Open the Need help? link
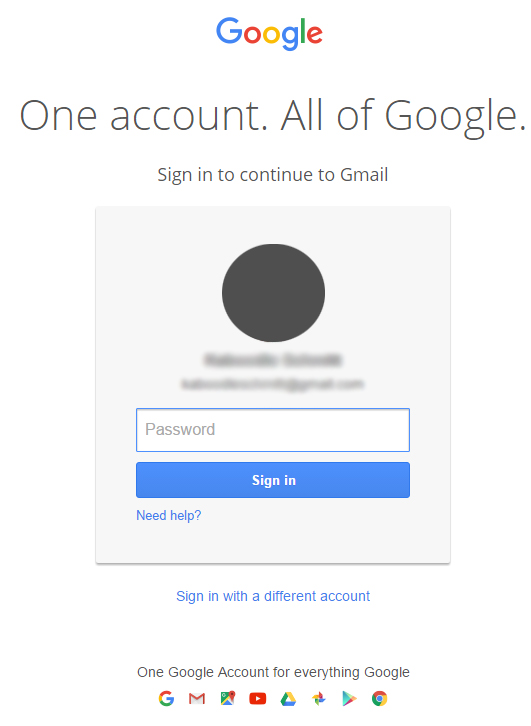Viewport: 531px width, 726px height. pos(169,515)
